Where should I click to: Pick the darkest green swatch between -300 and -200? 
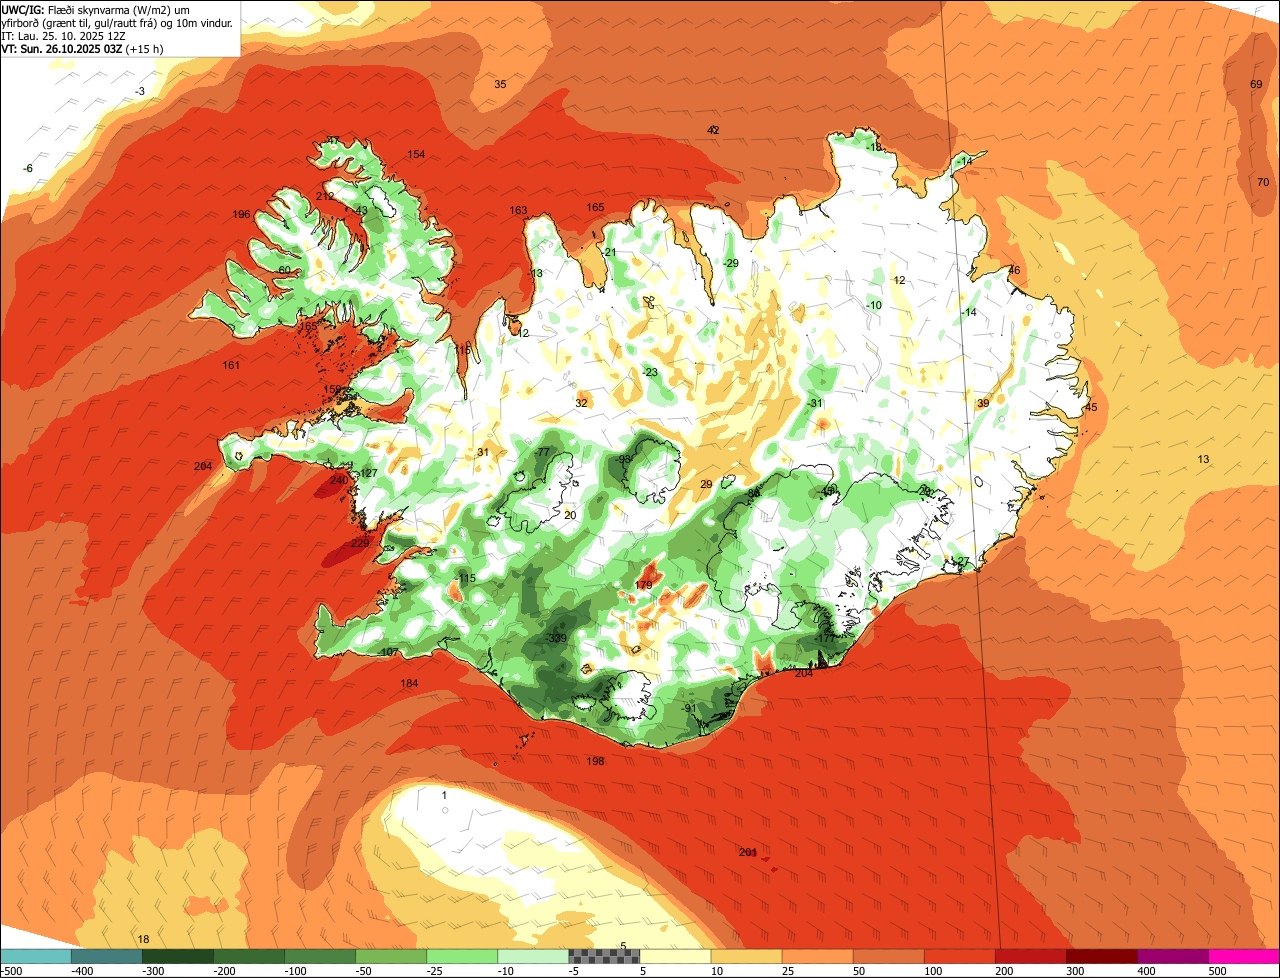tap(179, 956)
